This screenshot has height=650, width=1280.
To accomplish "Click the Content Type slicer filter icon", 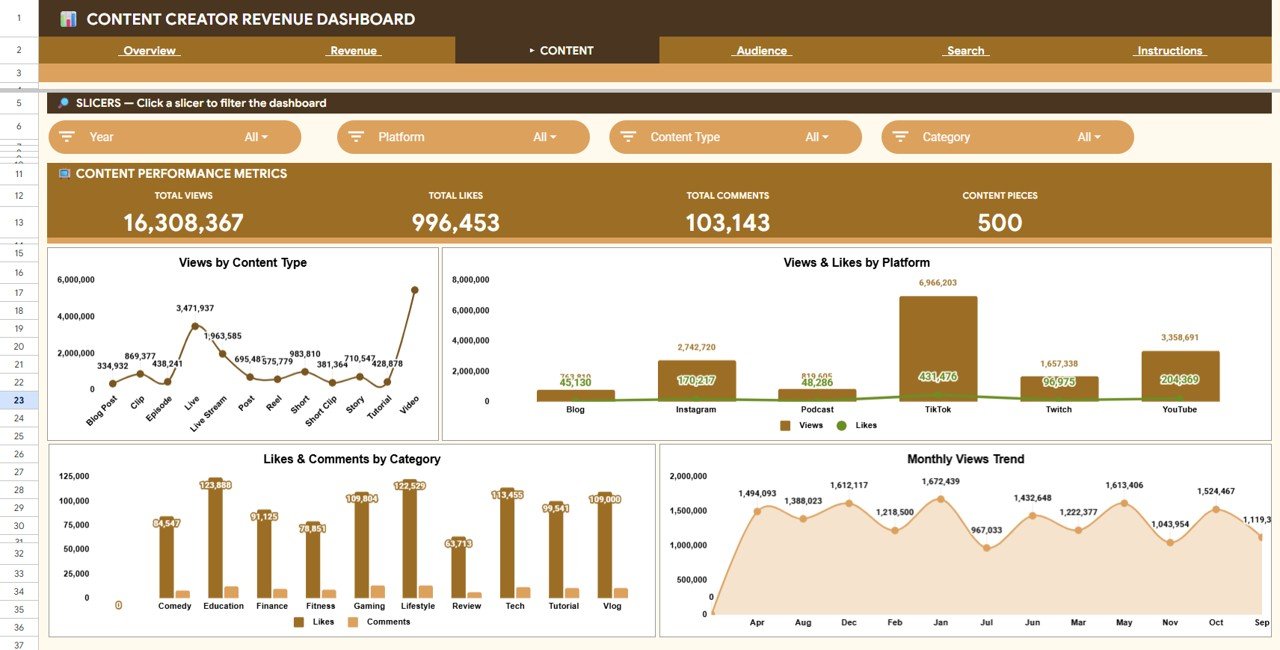I will pos(628,137).
